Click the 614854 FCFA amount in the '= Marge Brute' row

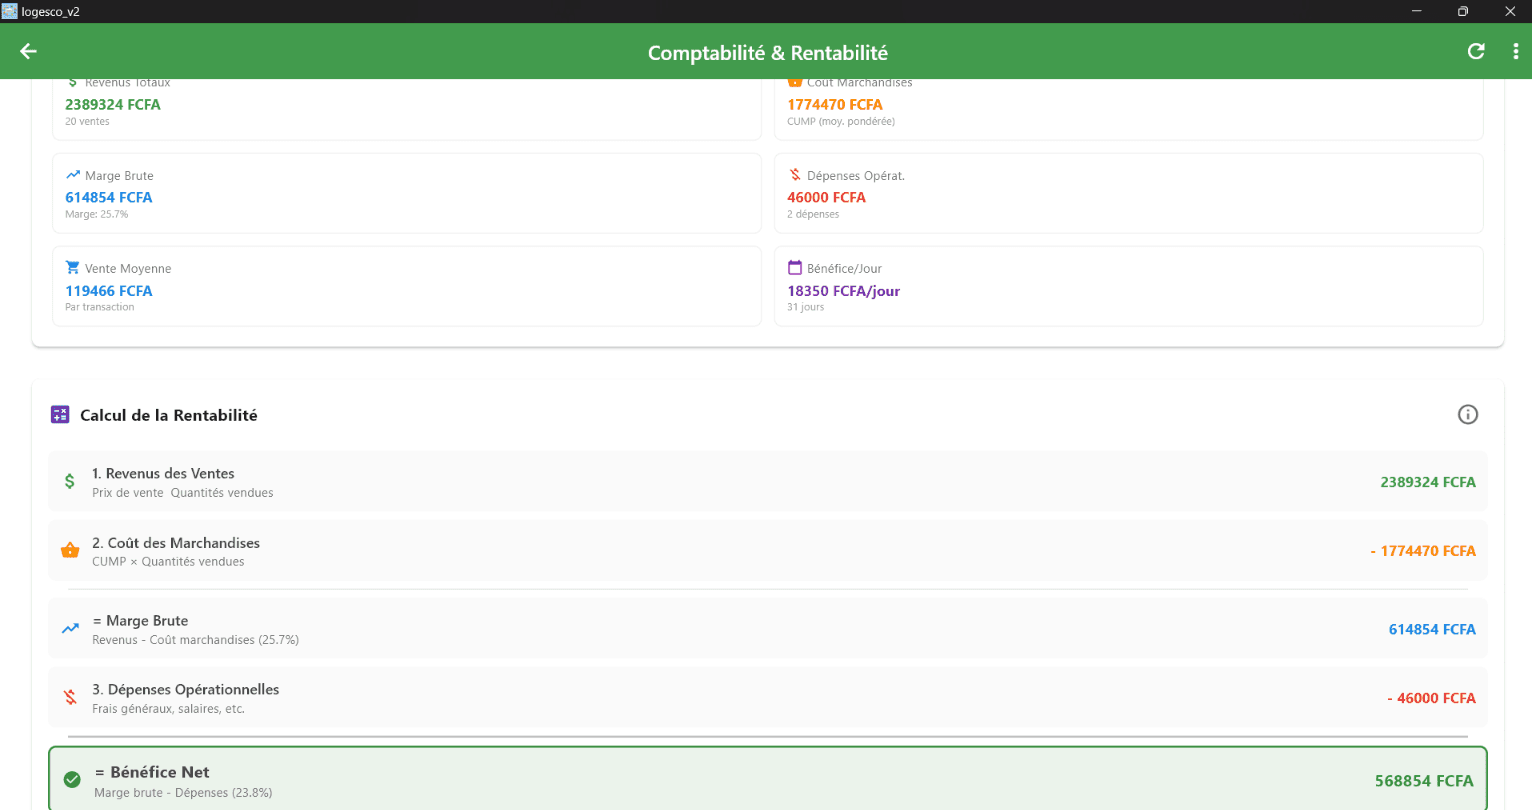click(1432, 629)
